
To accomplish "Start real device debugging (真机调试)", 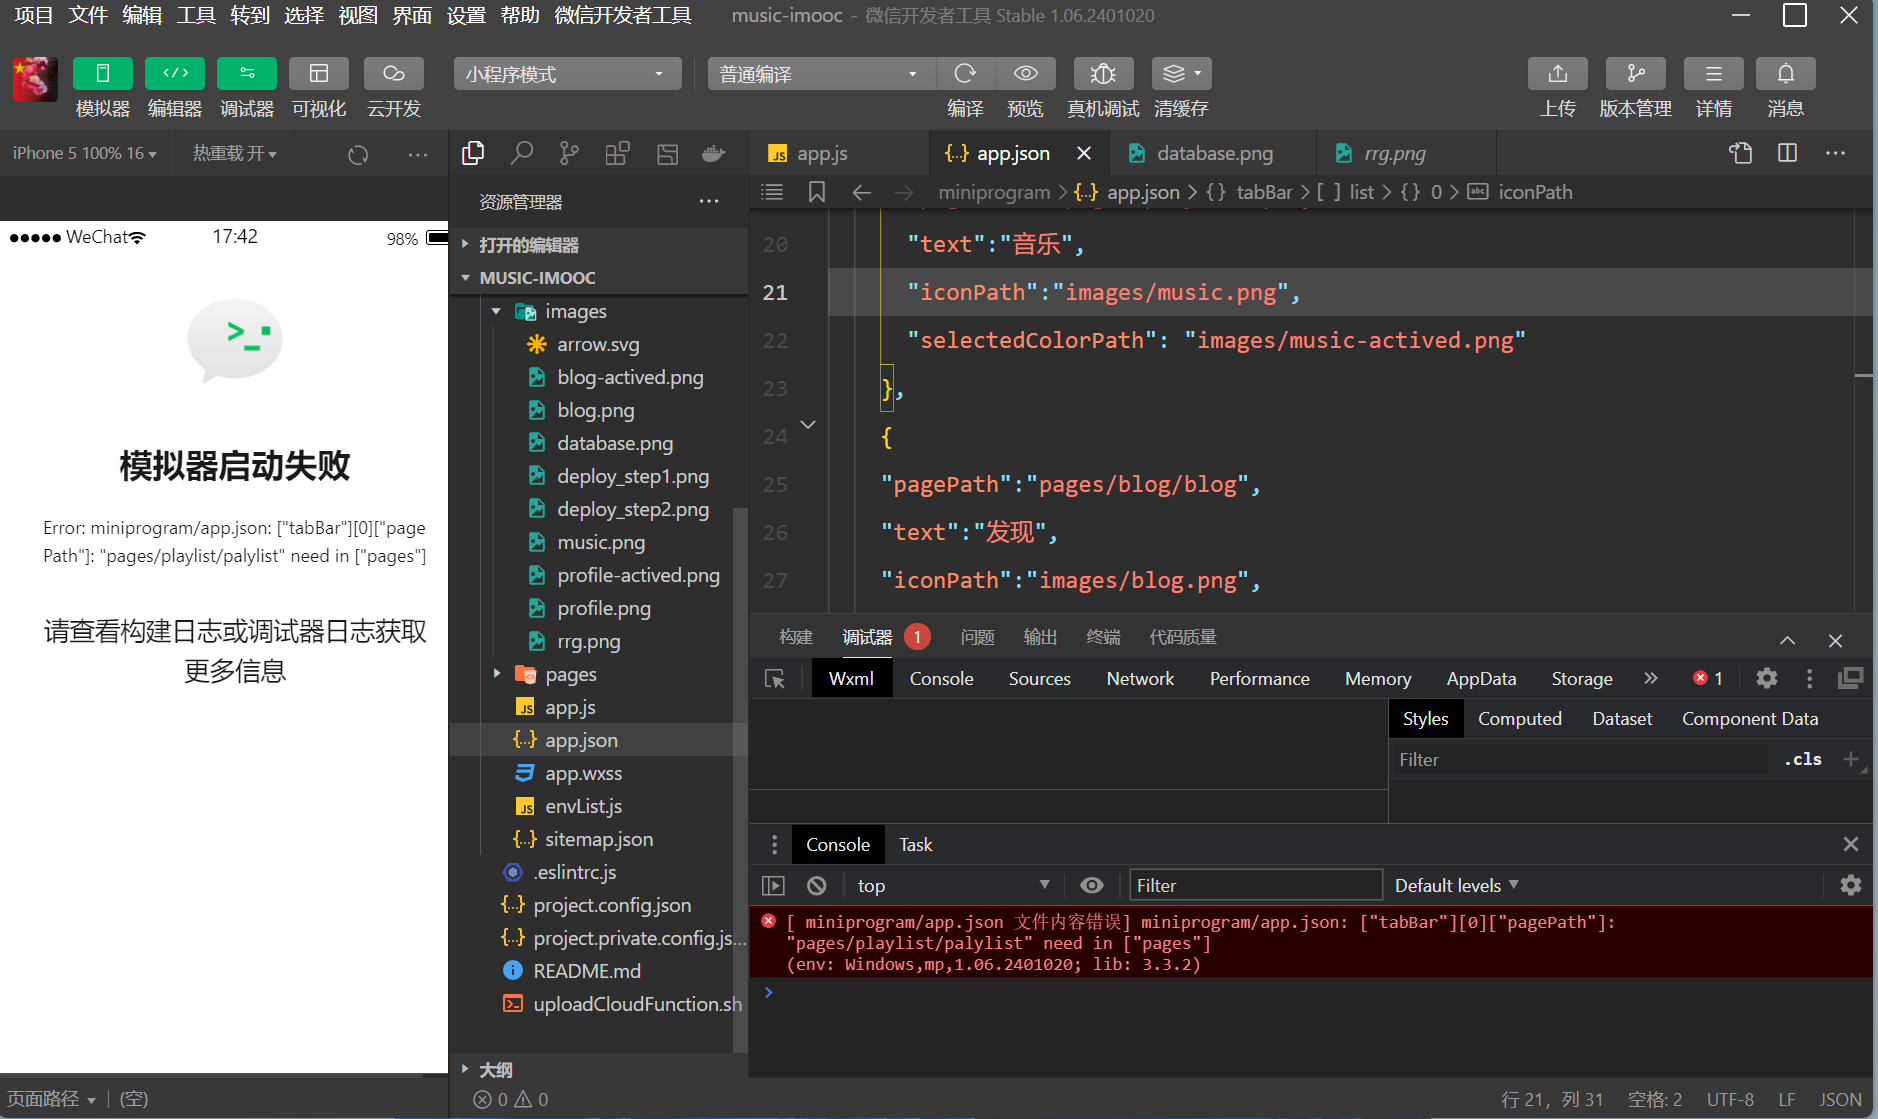I will tap(1103, 73).
